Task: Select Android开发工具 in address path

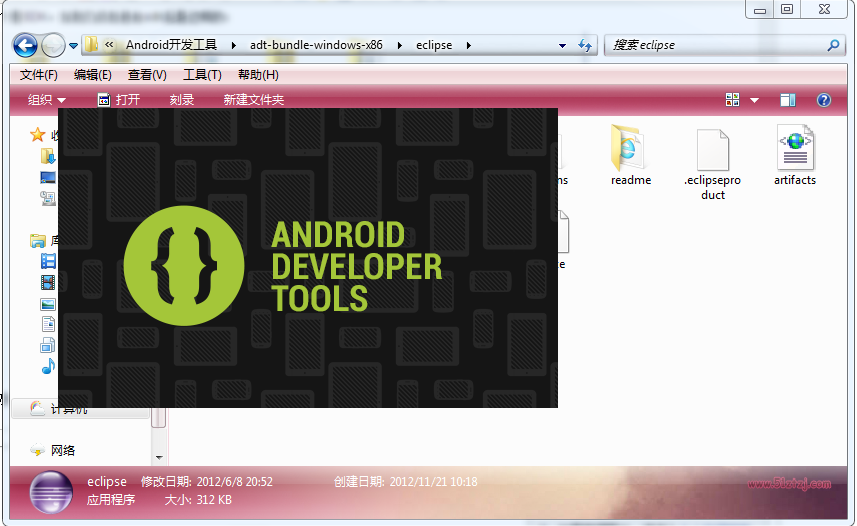Action: [x=172, y=45]
